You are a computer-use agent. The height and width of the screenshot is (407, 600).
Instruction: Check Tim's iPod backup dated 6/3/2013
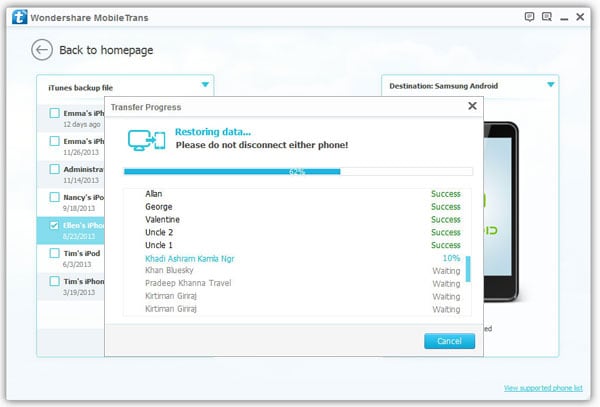point(55,253)
